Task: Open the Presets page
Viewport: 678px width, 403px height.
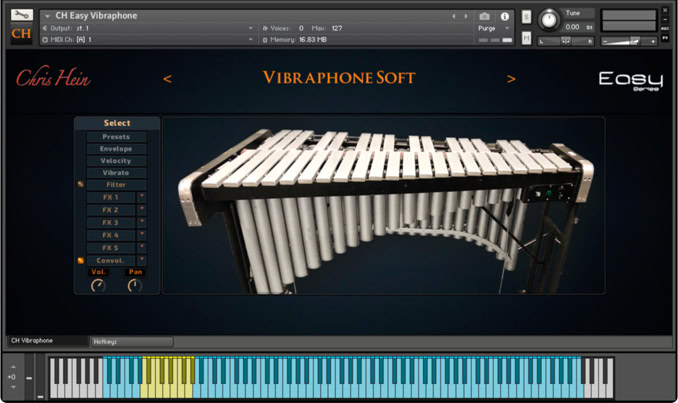Action: (116, 137)
